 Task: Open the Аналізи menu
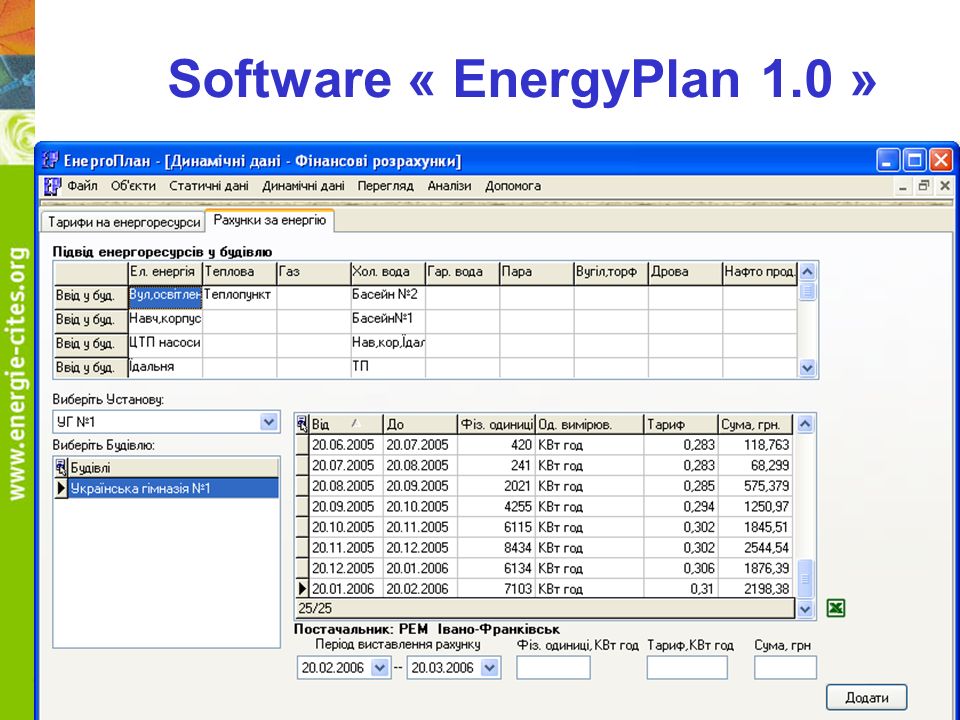[449, 186]
